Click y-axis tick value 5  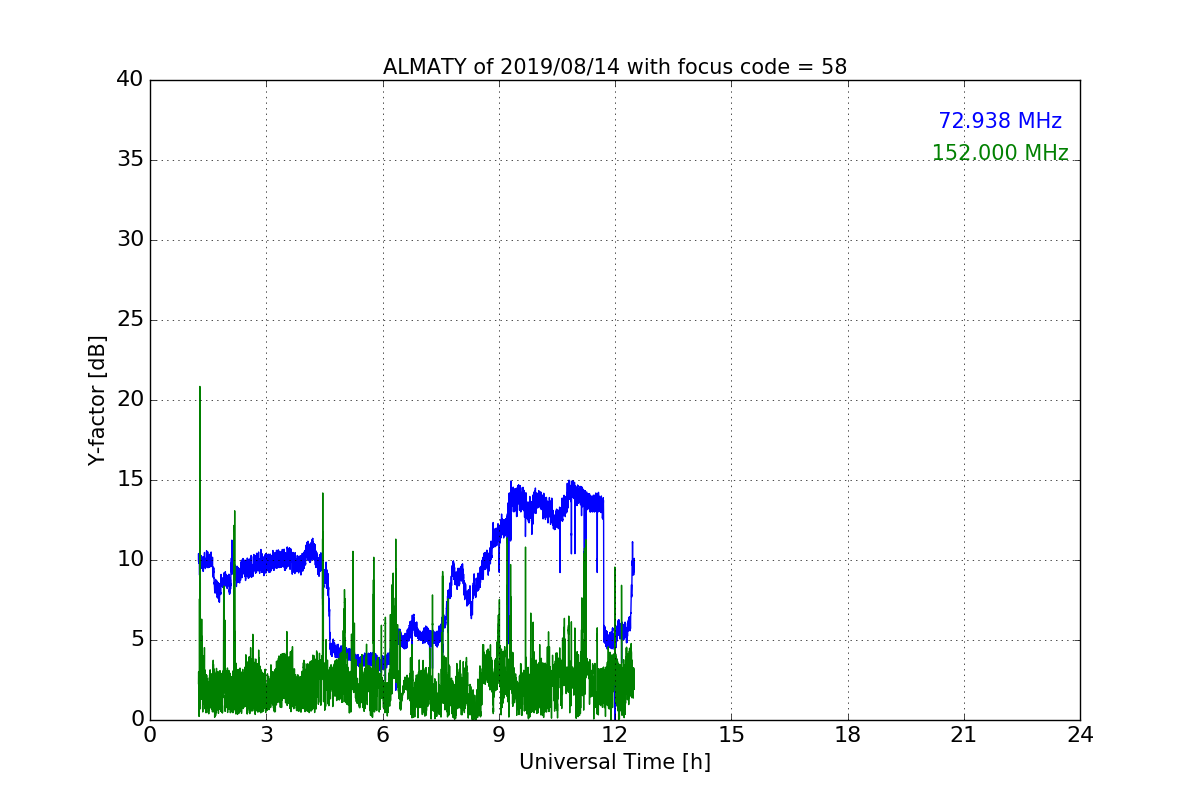click(137, 640)
